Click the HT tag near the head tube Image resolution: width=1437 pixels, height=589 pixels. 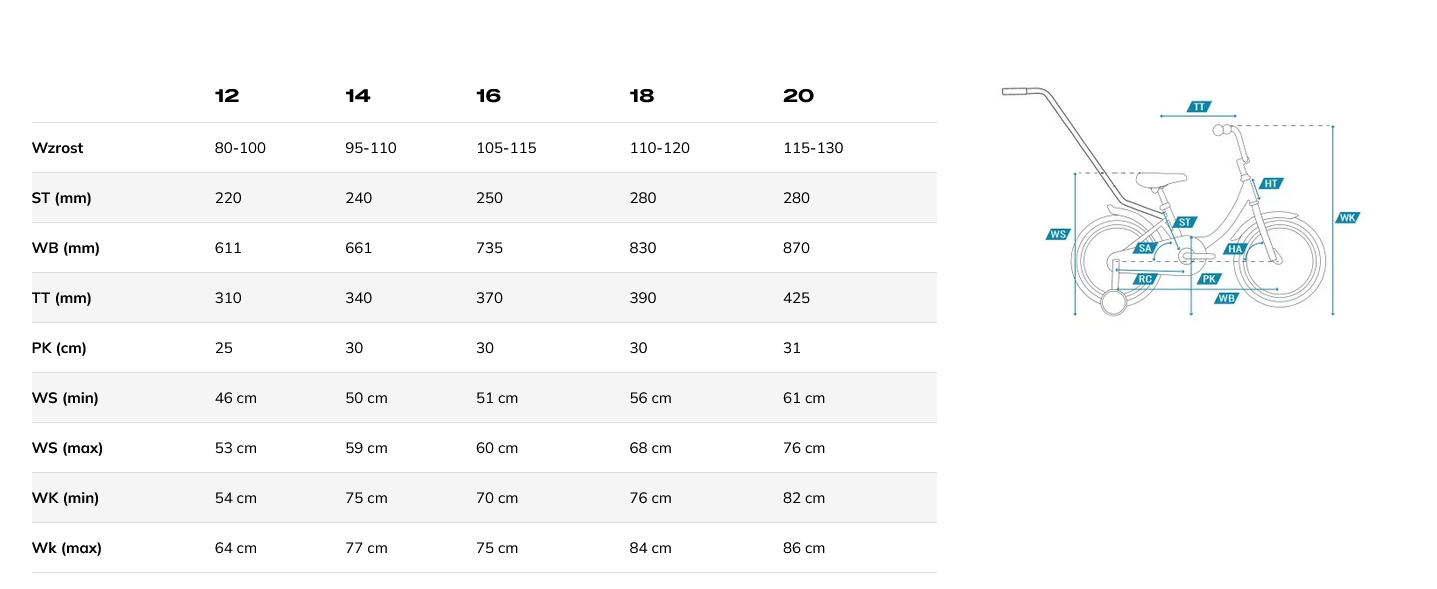1271,183
